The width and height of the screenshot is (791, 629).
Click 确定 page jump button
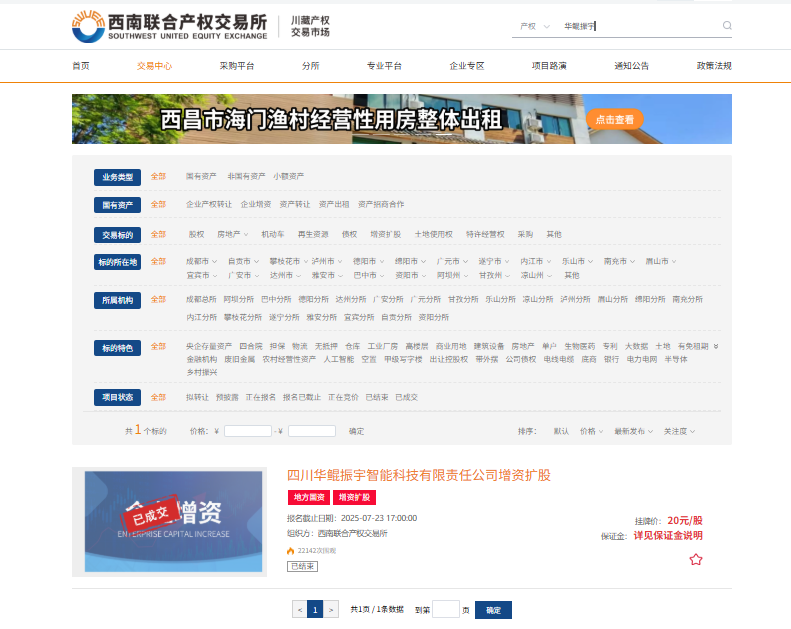[493, 610]
